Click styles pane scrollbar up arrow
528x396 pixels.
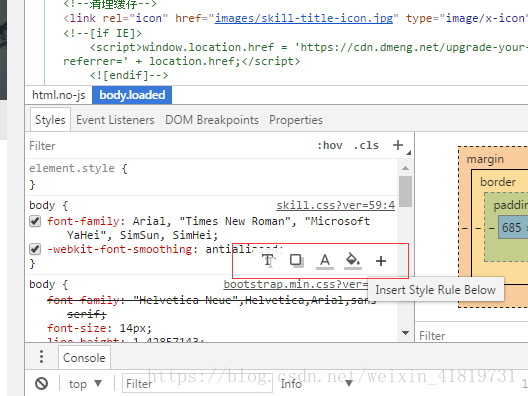pos(405,168)
